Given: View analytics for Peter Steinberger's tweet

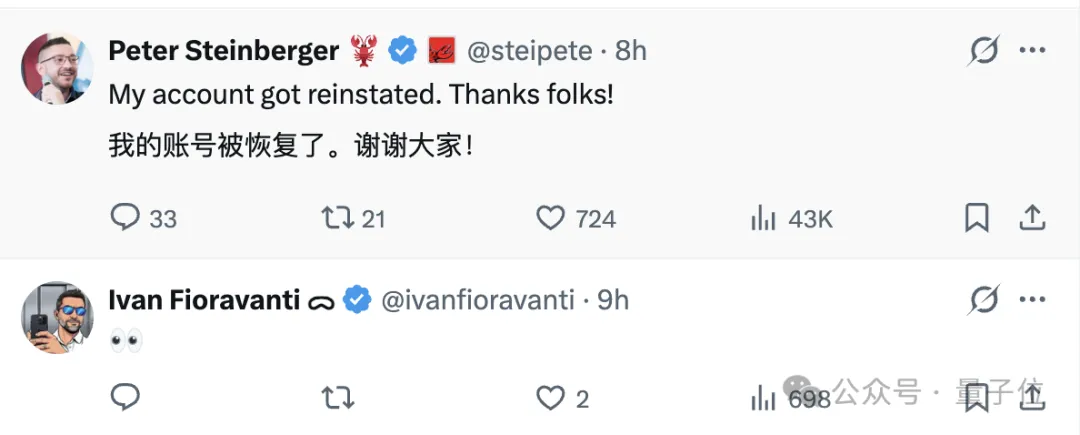Looking at the screenshot, I should [x=764, y=218].
